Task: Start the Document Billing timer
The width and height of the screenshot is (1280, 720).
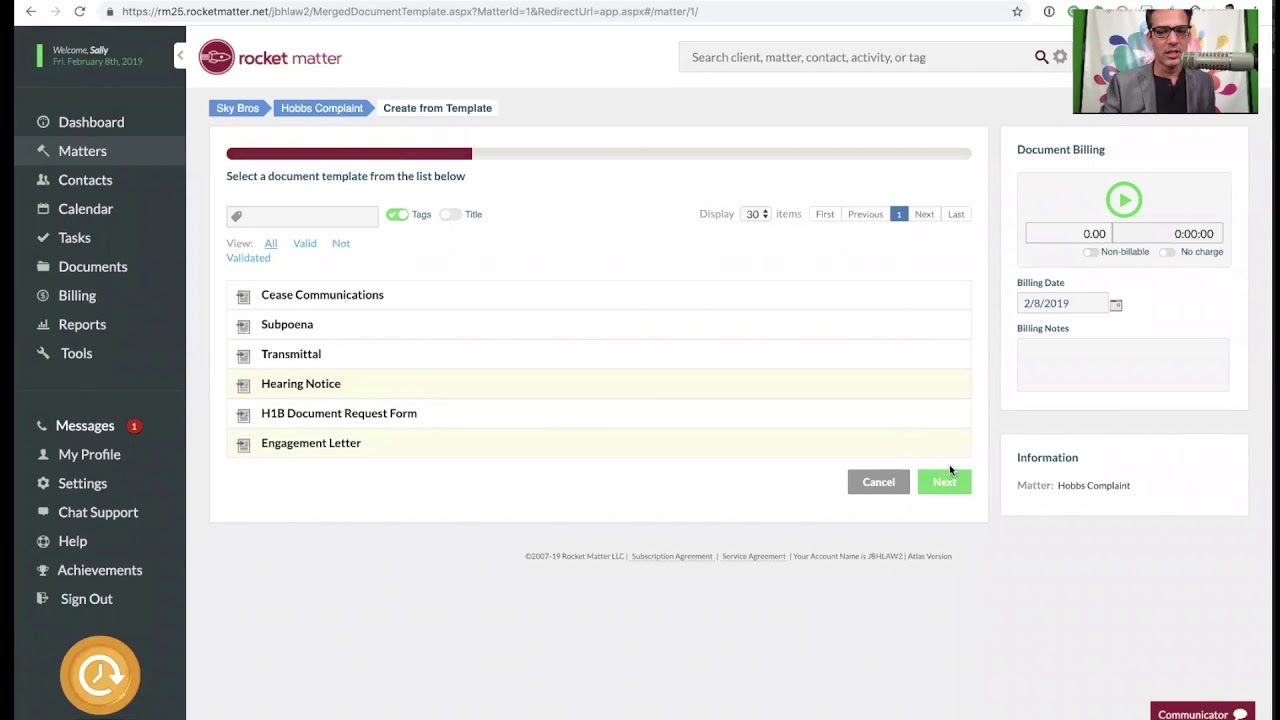Action: coord(1124,200)
